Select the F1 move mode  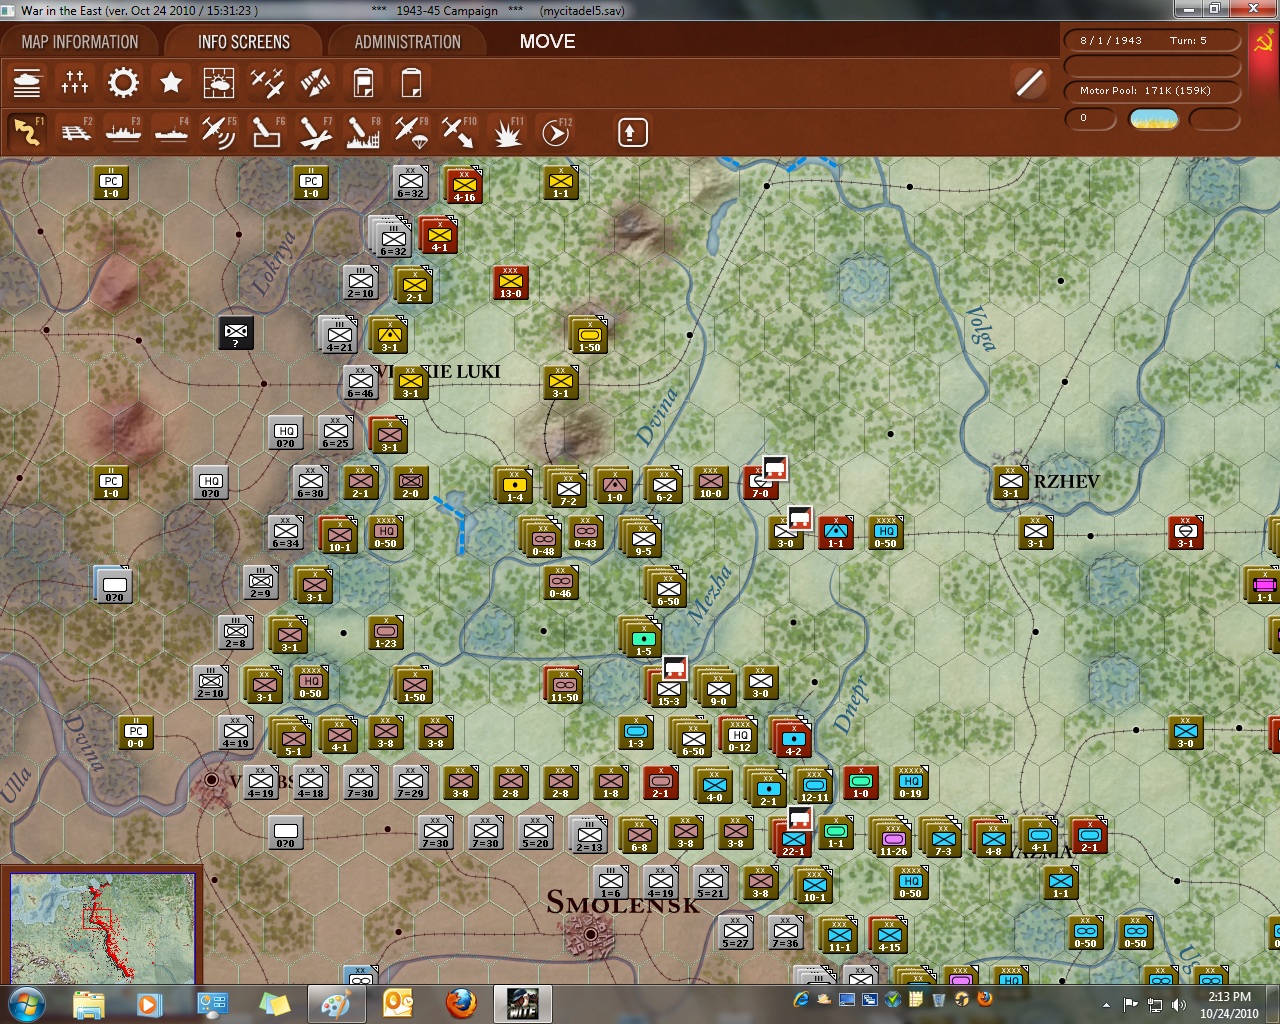pos(27,132)
